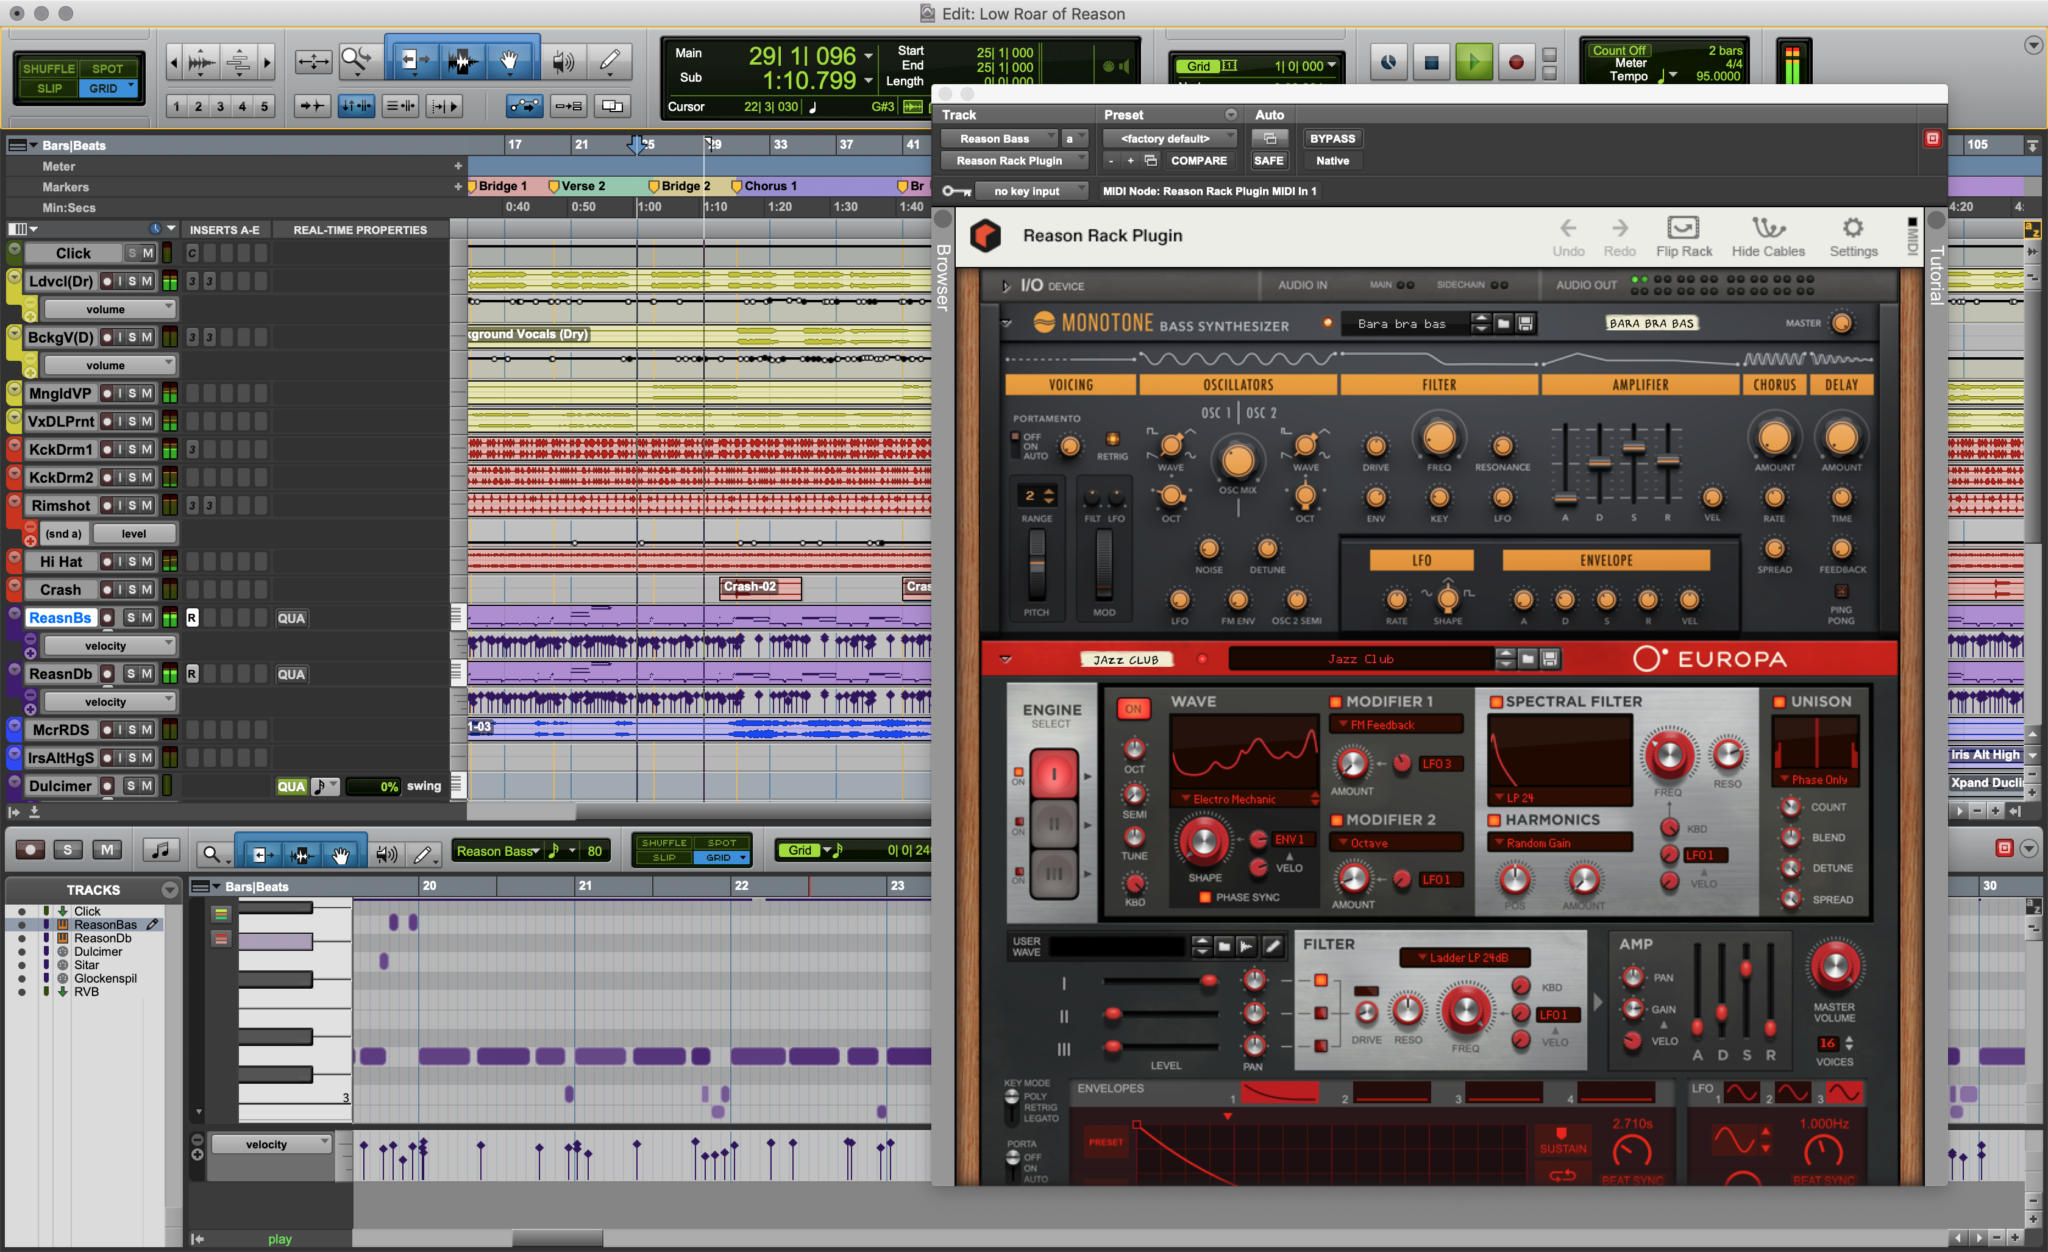Select the Pencil tool
Viewport: 2048px width, 1252px height.
click(609, 60)
